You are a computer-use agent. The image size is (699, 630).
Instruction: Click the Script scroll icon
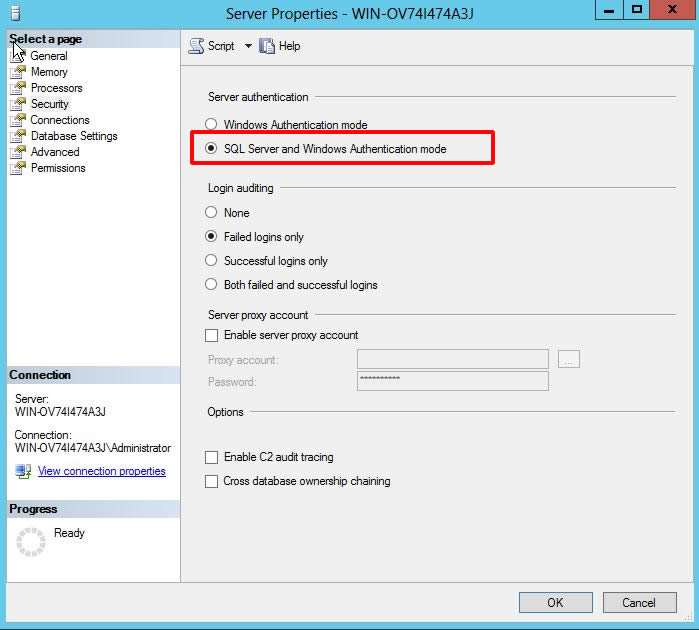(x=196, y=46)
